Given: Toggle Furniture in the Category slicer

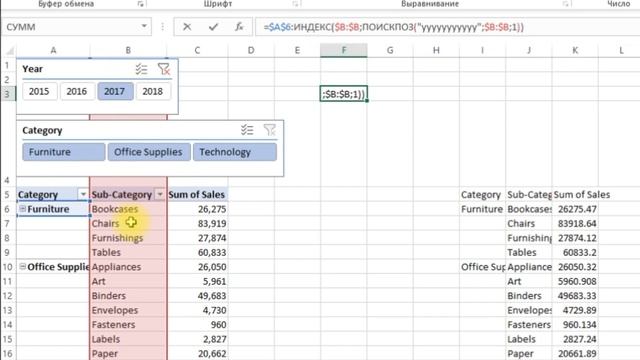Looking at the screenshot, I should pos(64,152).
